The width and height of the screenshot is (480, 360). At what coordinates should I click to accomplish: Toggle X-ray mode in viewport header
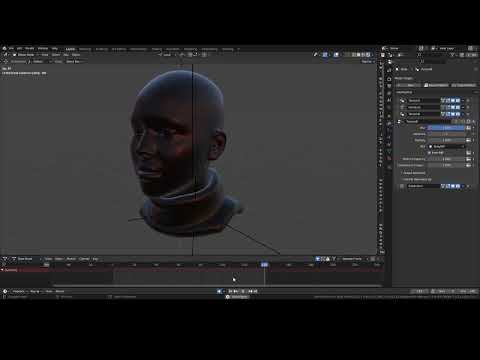coord(348,55)
